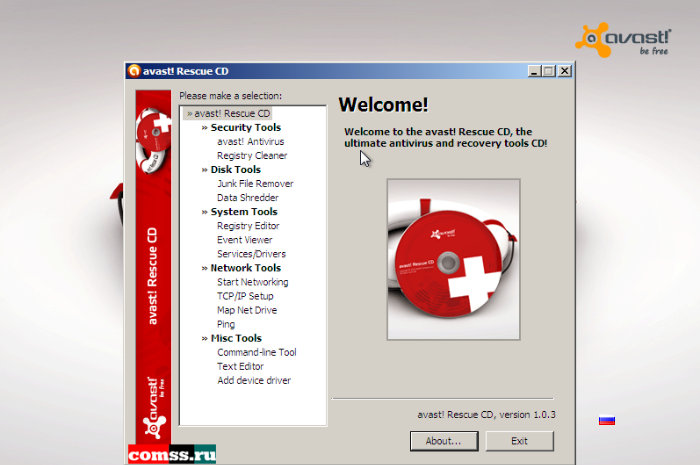Click the rescue CD welcome image
The image size is (700, 465).
tap(453, 259)
